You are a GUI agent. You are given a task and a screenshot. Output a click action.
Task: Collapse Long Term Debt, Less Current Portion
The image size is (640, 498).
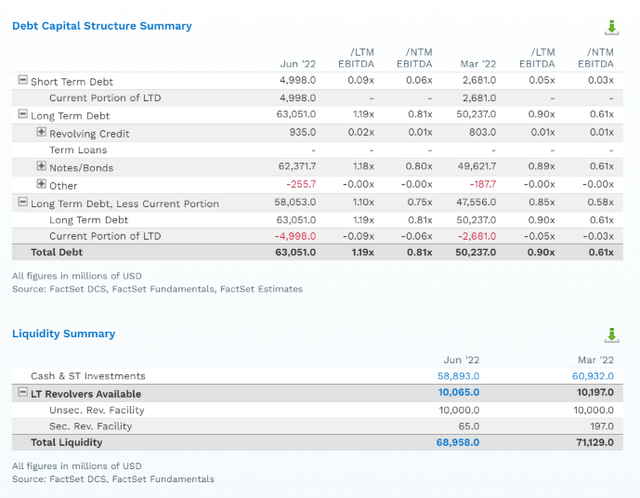tap(23, 202)
